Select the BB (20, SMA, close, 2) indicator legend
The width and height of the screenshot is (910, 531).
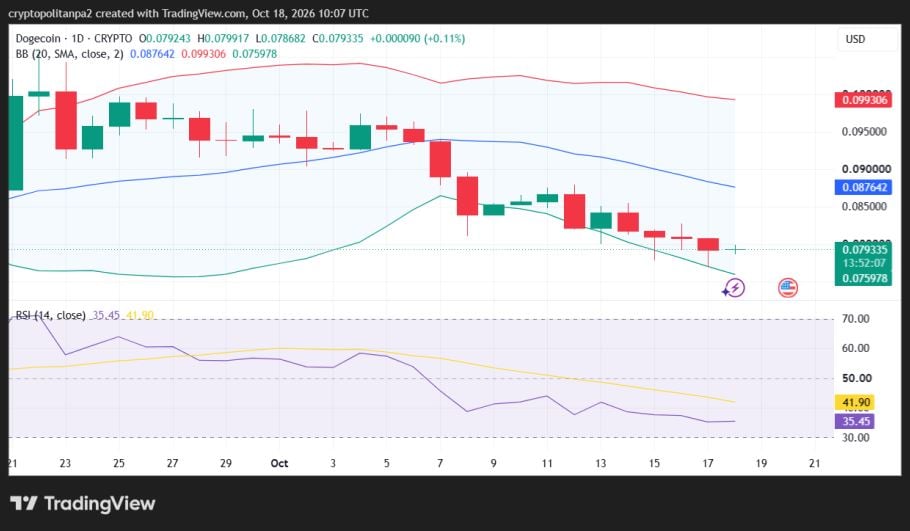[x=70, y=54]
